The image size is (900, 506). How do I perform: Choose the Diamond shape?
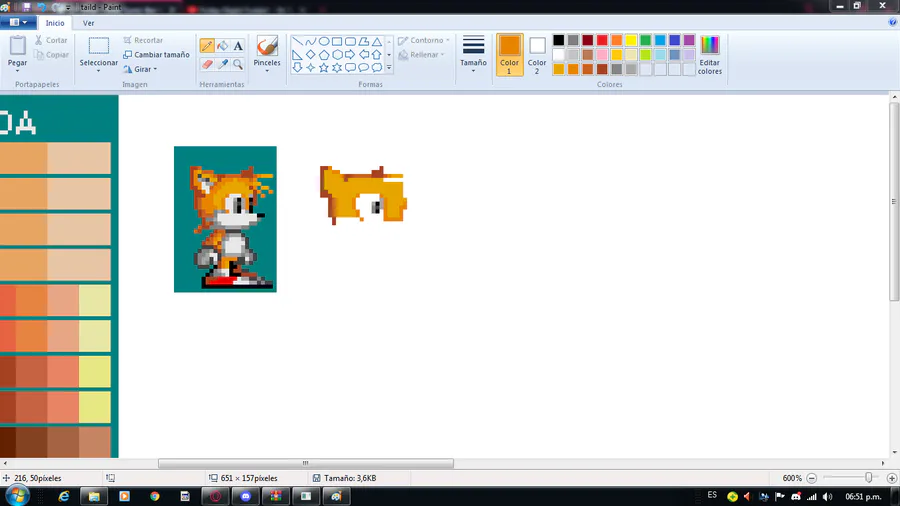(x=311, y=55)
